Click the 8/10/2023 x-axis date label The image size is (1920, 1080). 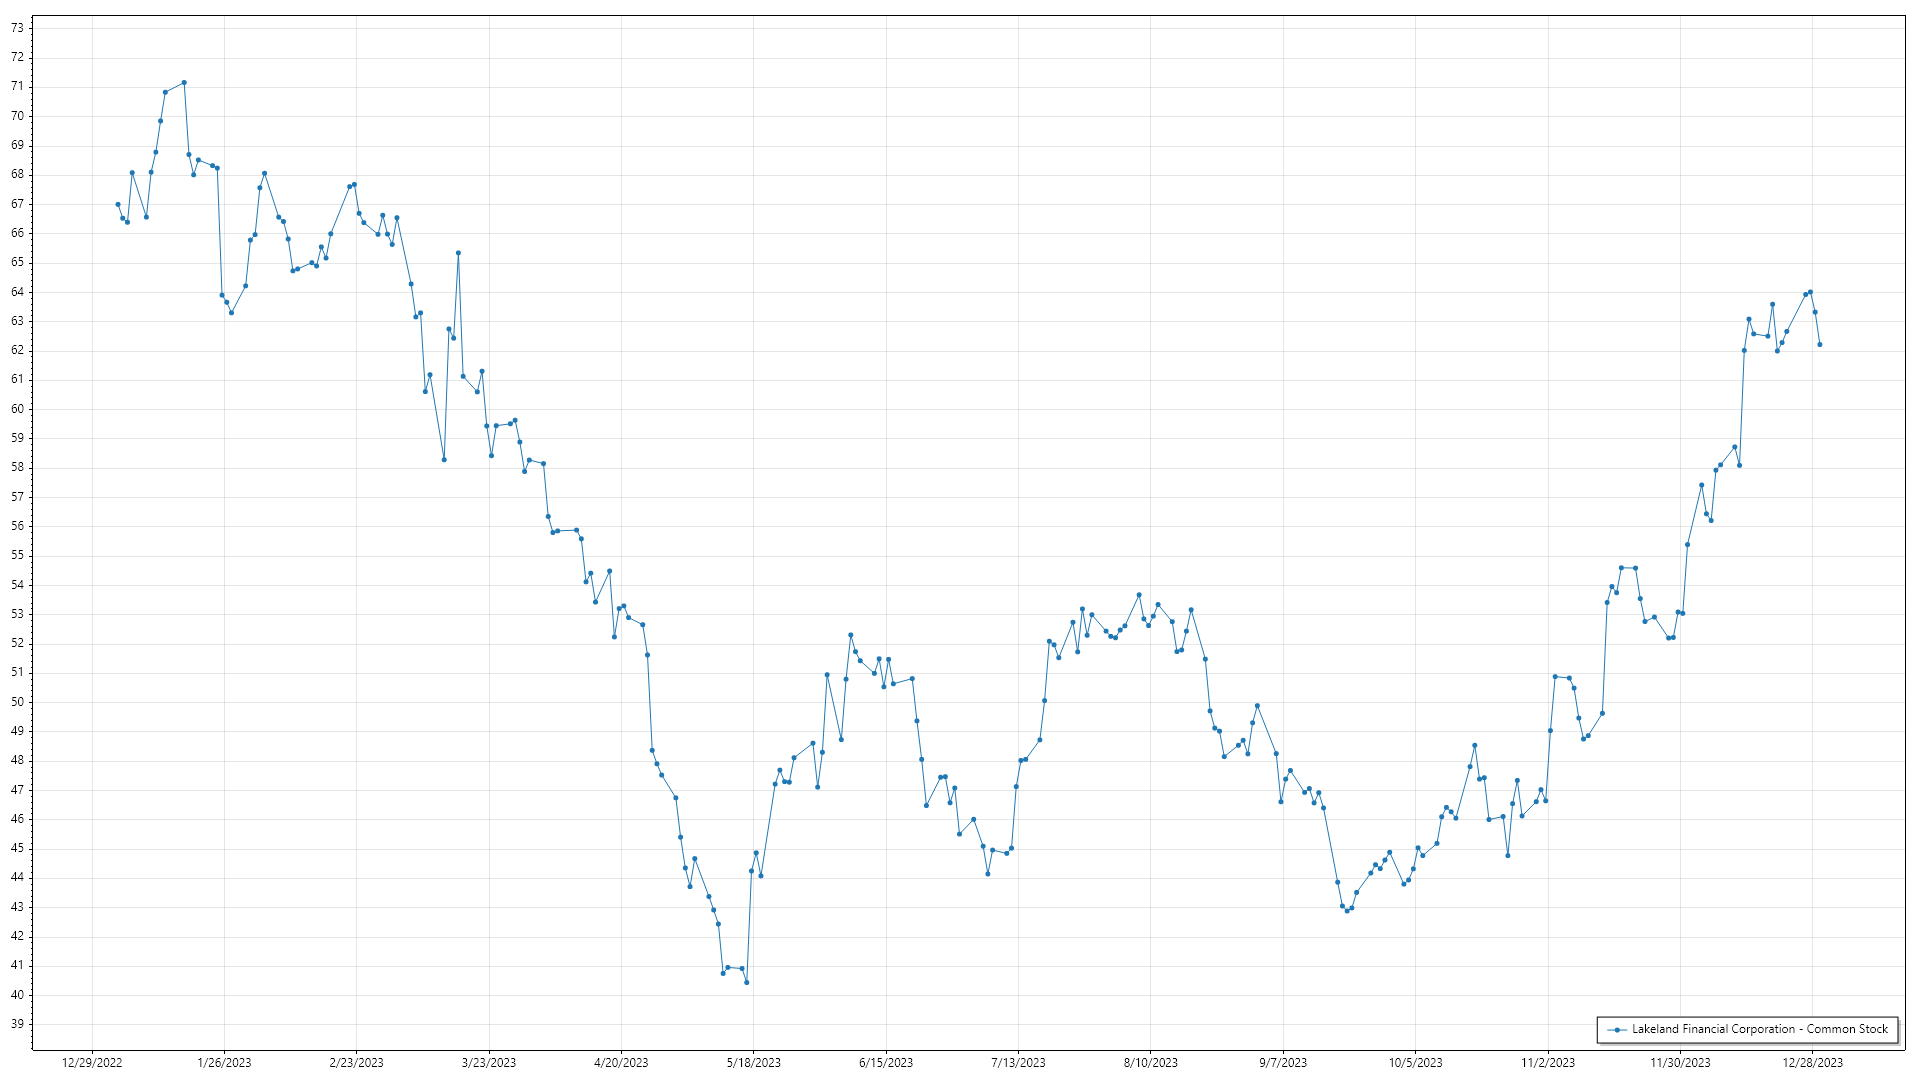click(1150, 1063)
